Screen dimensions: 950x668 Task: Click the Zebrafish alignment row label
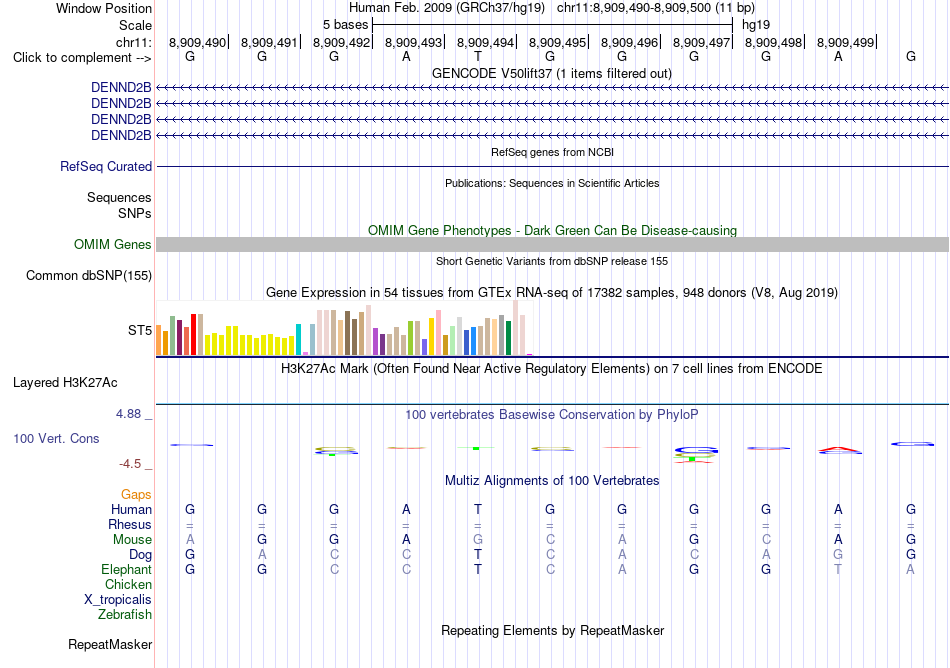[x=125, y=614]
